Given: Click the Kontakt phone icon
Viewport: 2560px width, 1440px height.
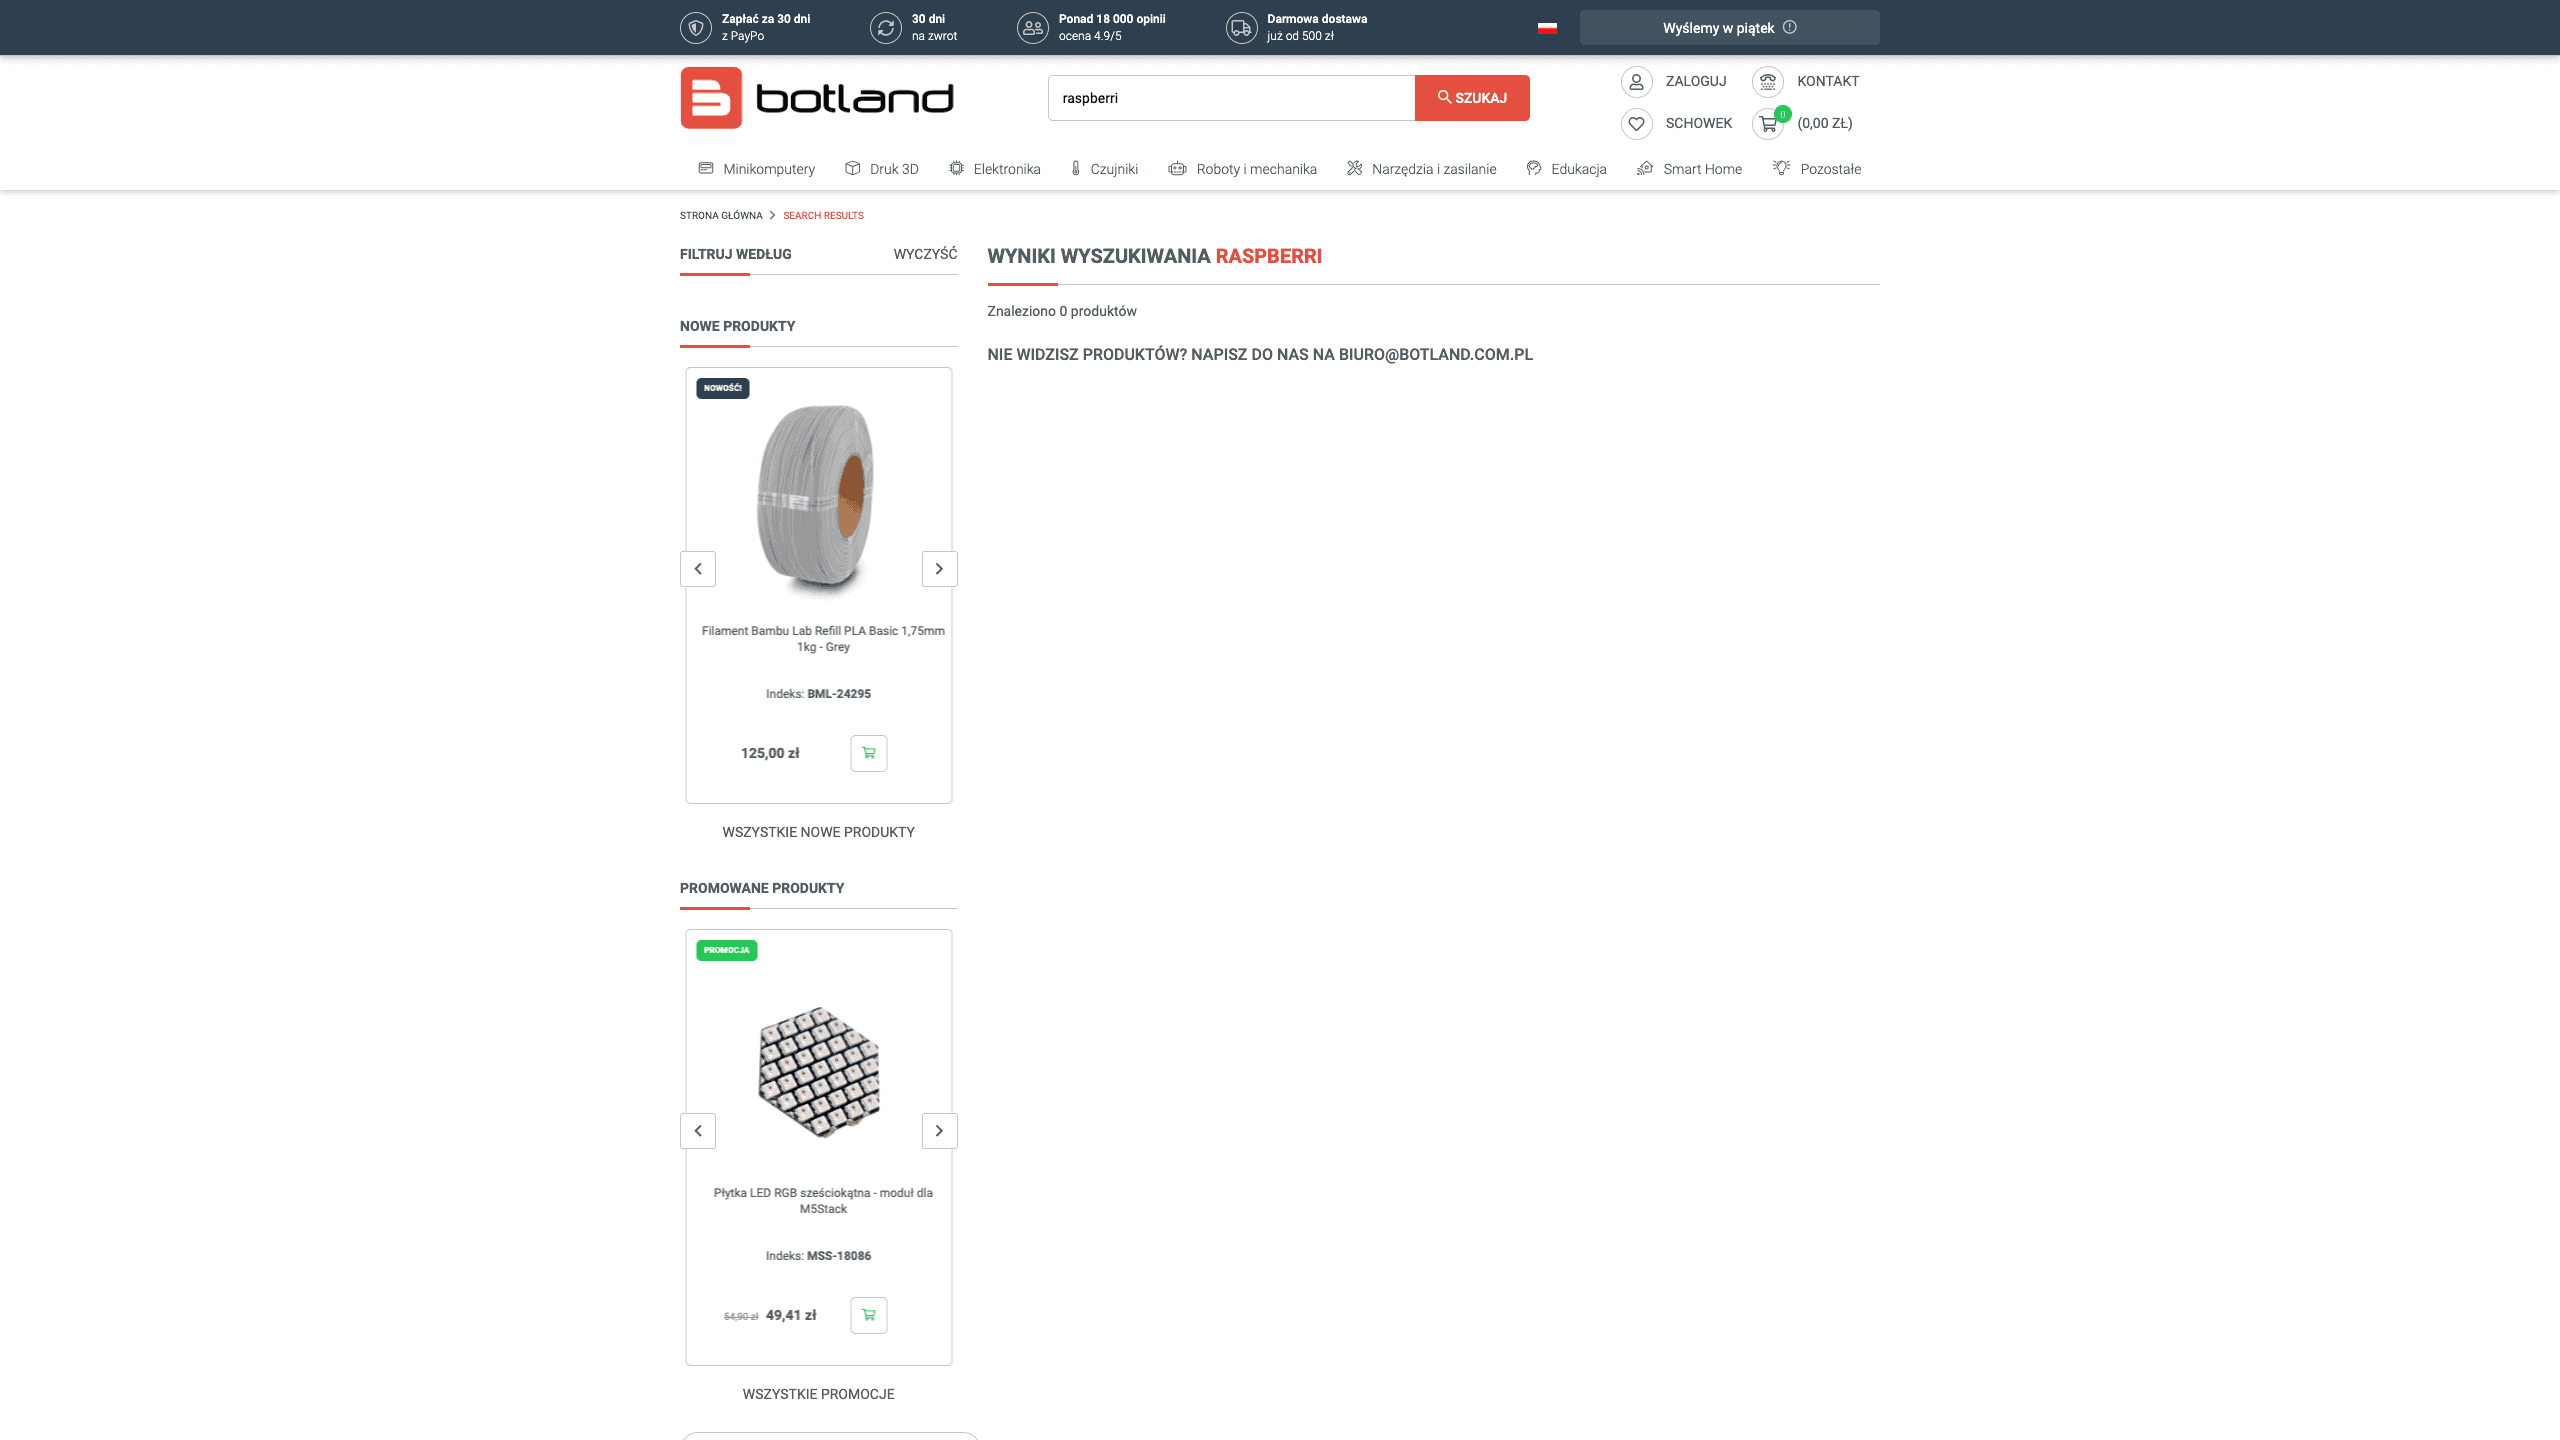Looking at the screenshot, I should point(1768,82).
